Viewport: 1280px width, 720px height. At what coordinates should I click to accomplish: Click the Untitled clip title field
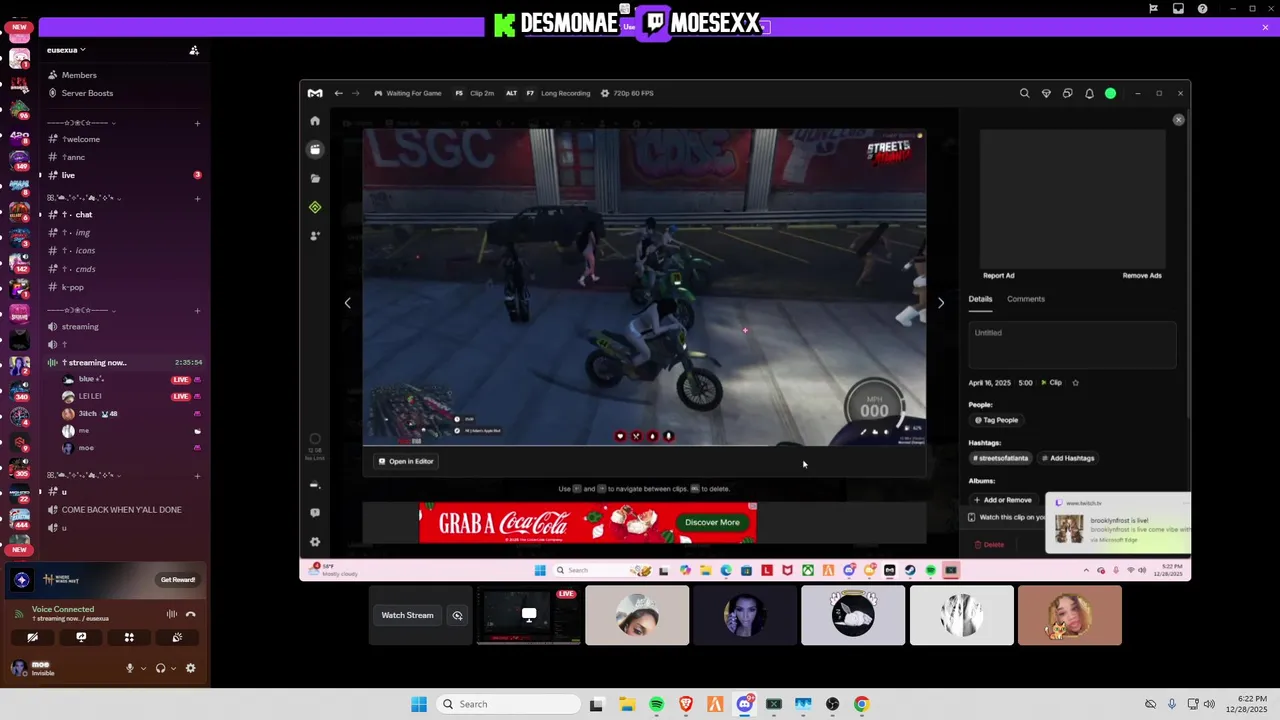point(1072,345)
